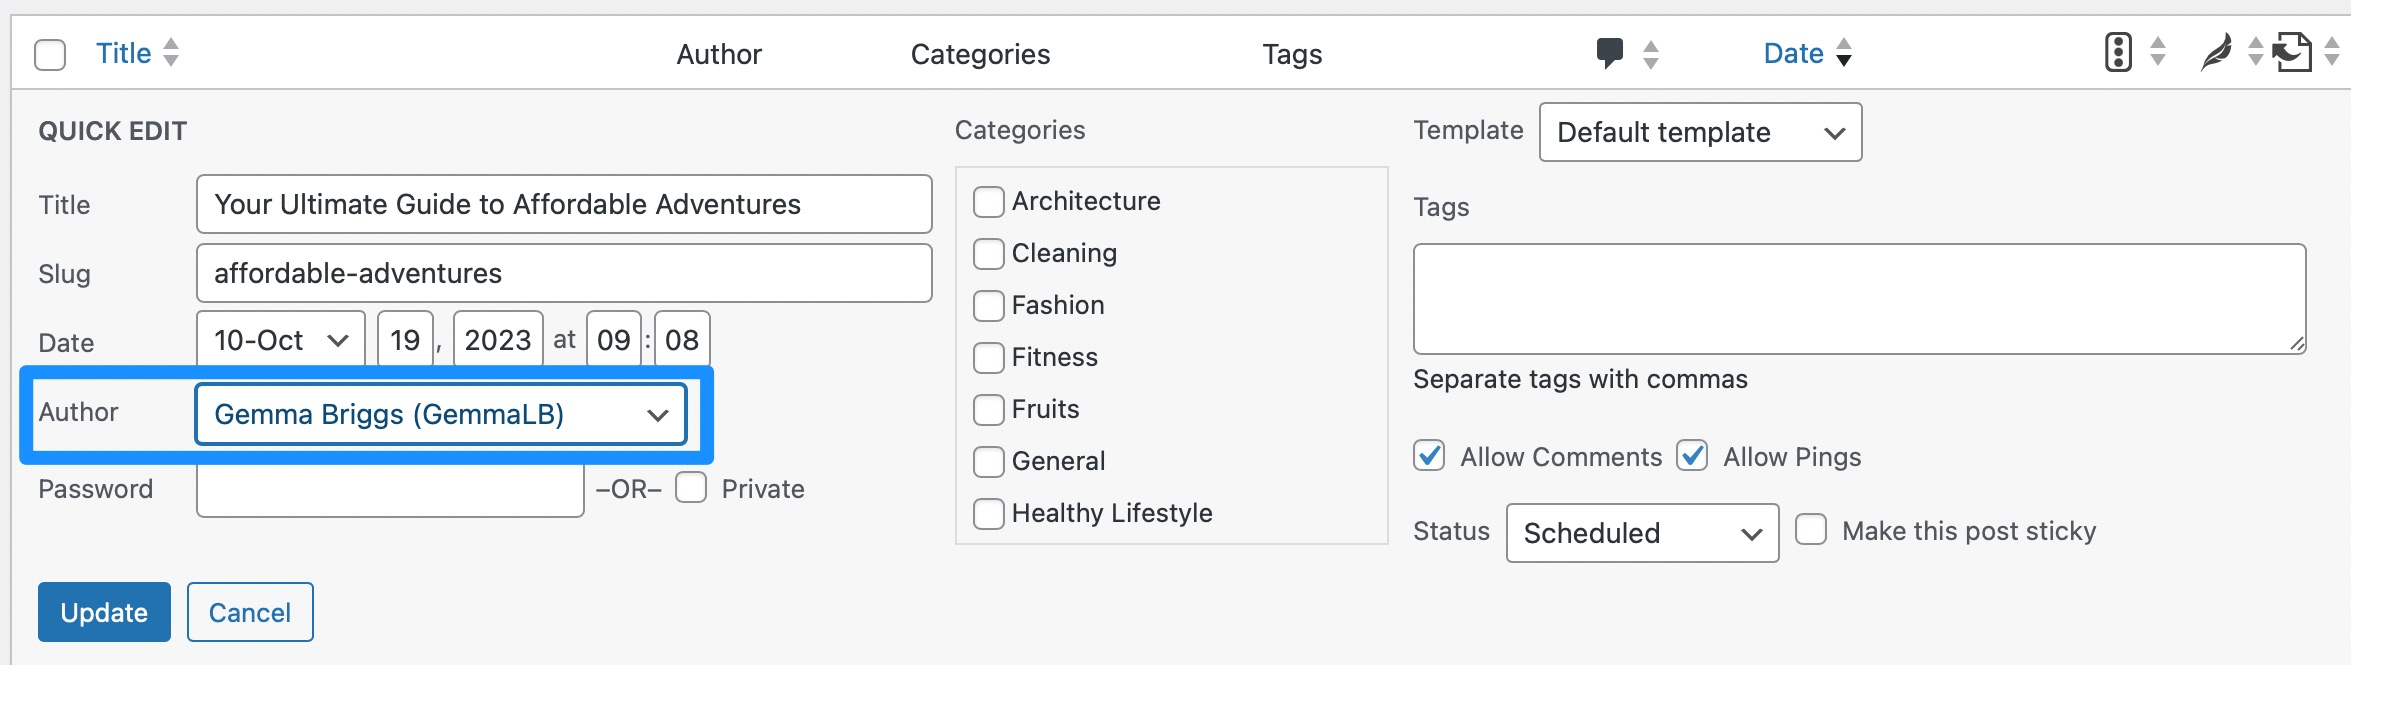
Task: Click the sort arrows beside the import icon
Action: point(2331,52)
